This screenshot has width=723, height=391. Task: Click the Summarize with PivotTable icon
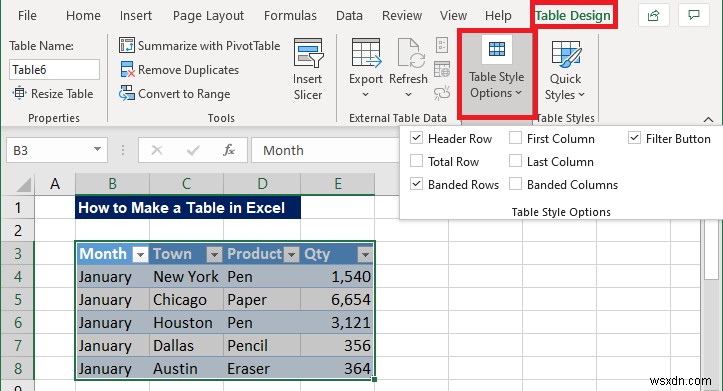[127, 45]
